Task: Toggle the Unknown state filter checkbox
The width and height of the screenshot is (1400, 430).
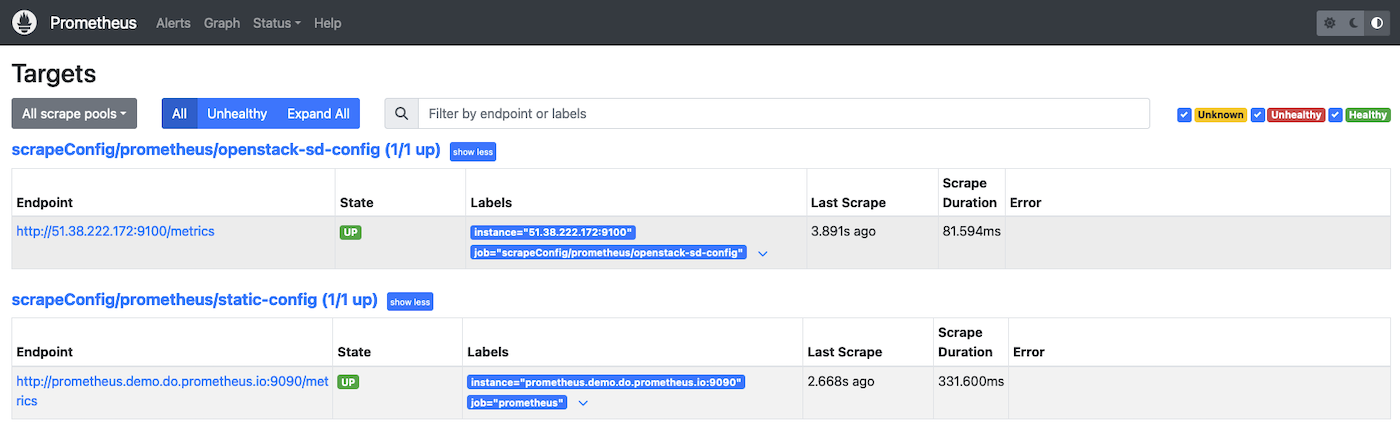Action: [x=1185, y=115]
